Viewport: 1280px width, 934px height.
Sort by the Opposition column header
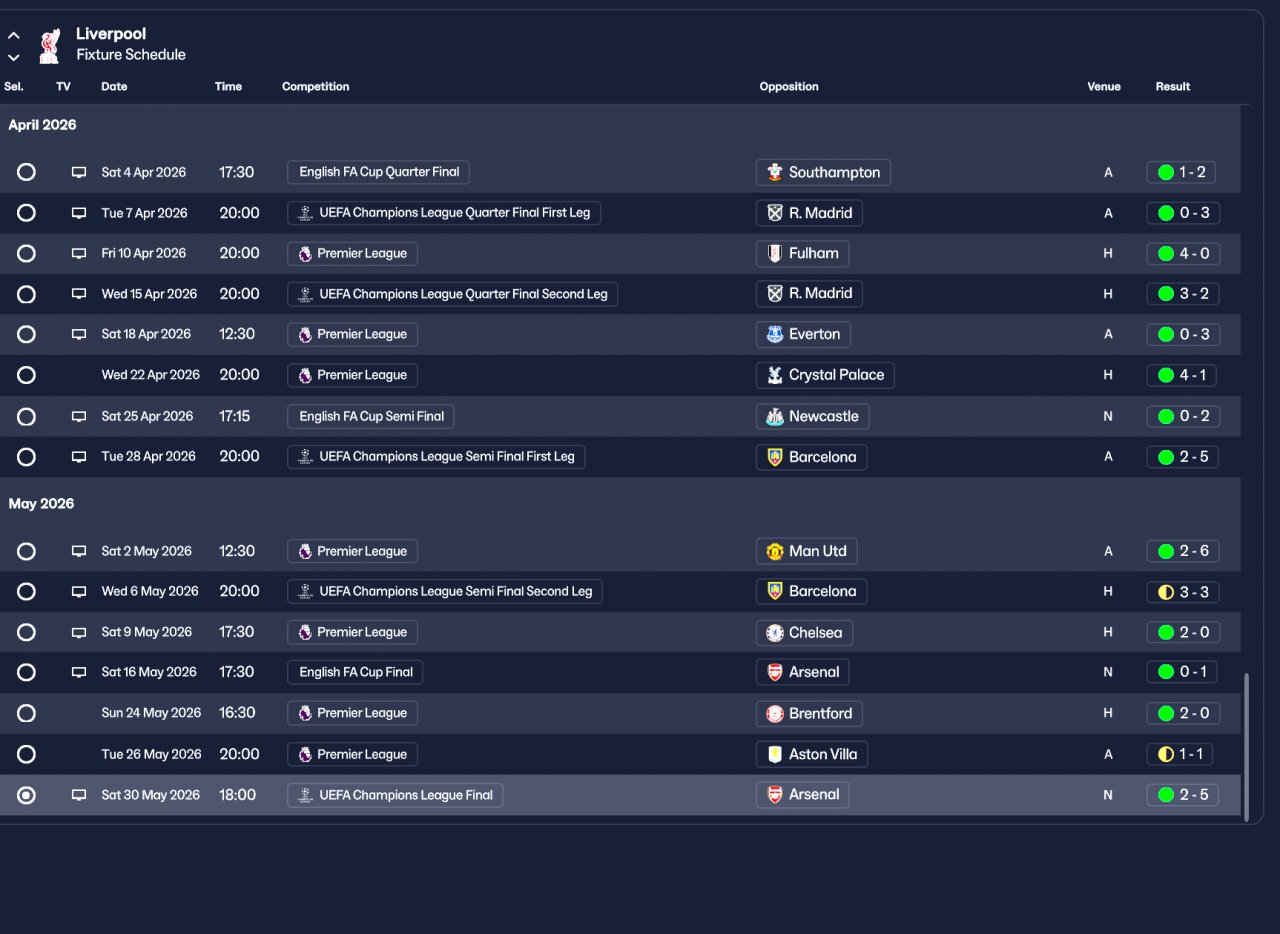coord(789,87)
